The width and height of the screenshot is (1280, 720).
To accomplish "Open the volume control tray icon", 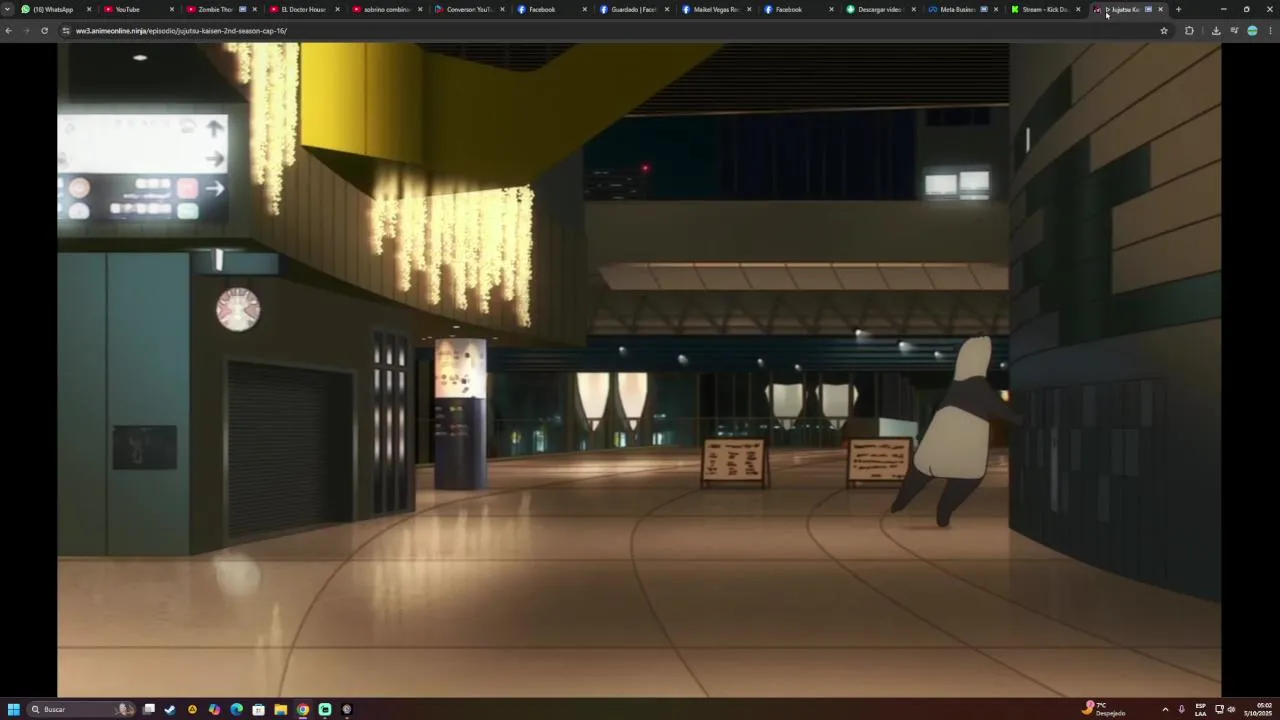I will pyautogui.click(x=1231, y=709).
